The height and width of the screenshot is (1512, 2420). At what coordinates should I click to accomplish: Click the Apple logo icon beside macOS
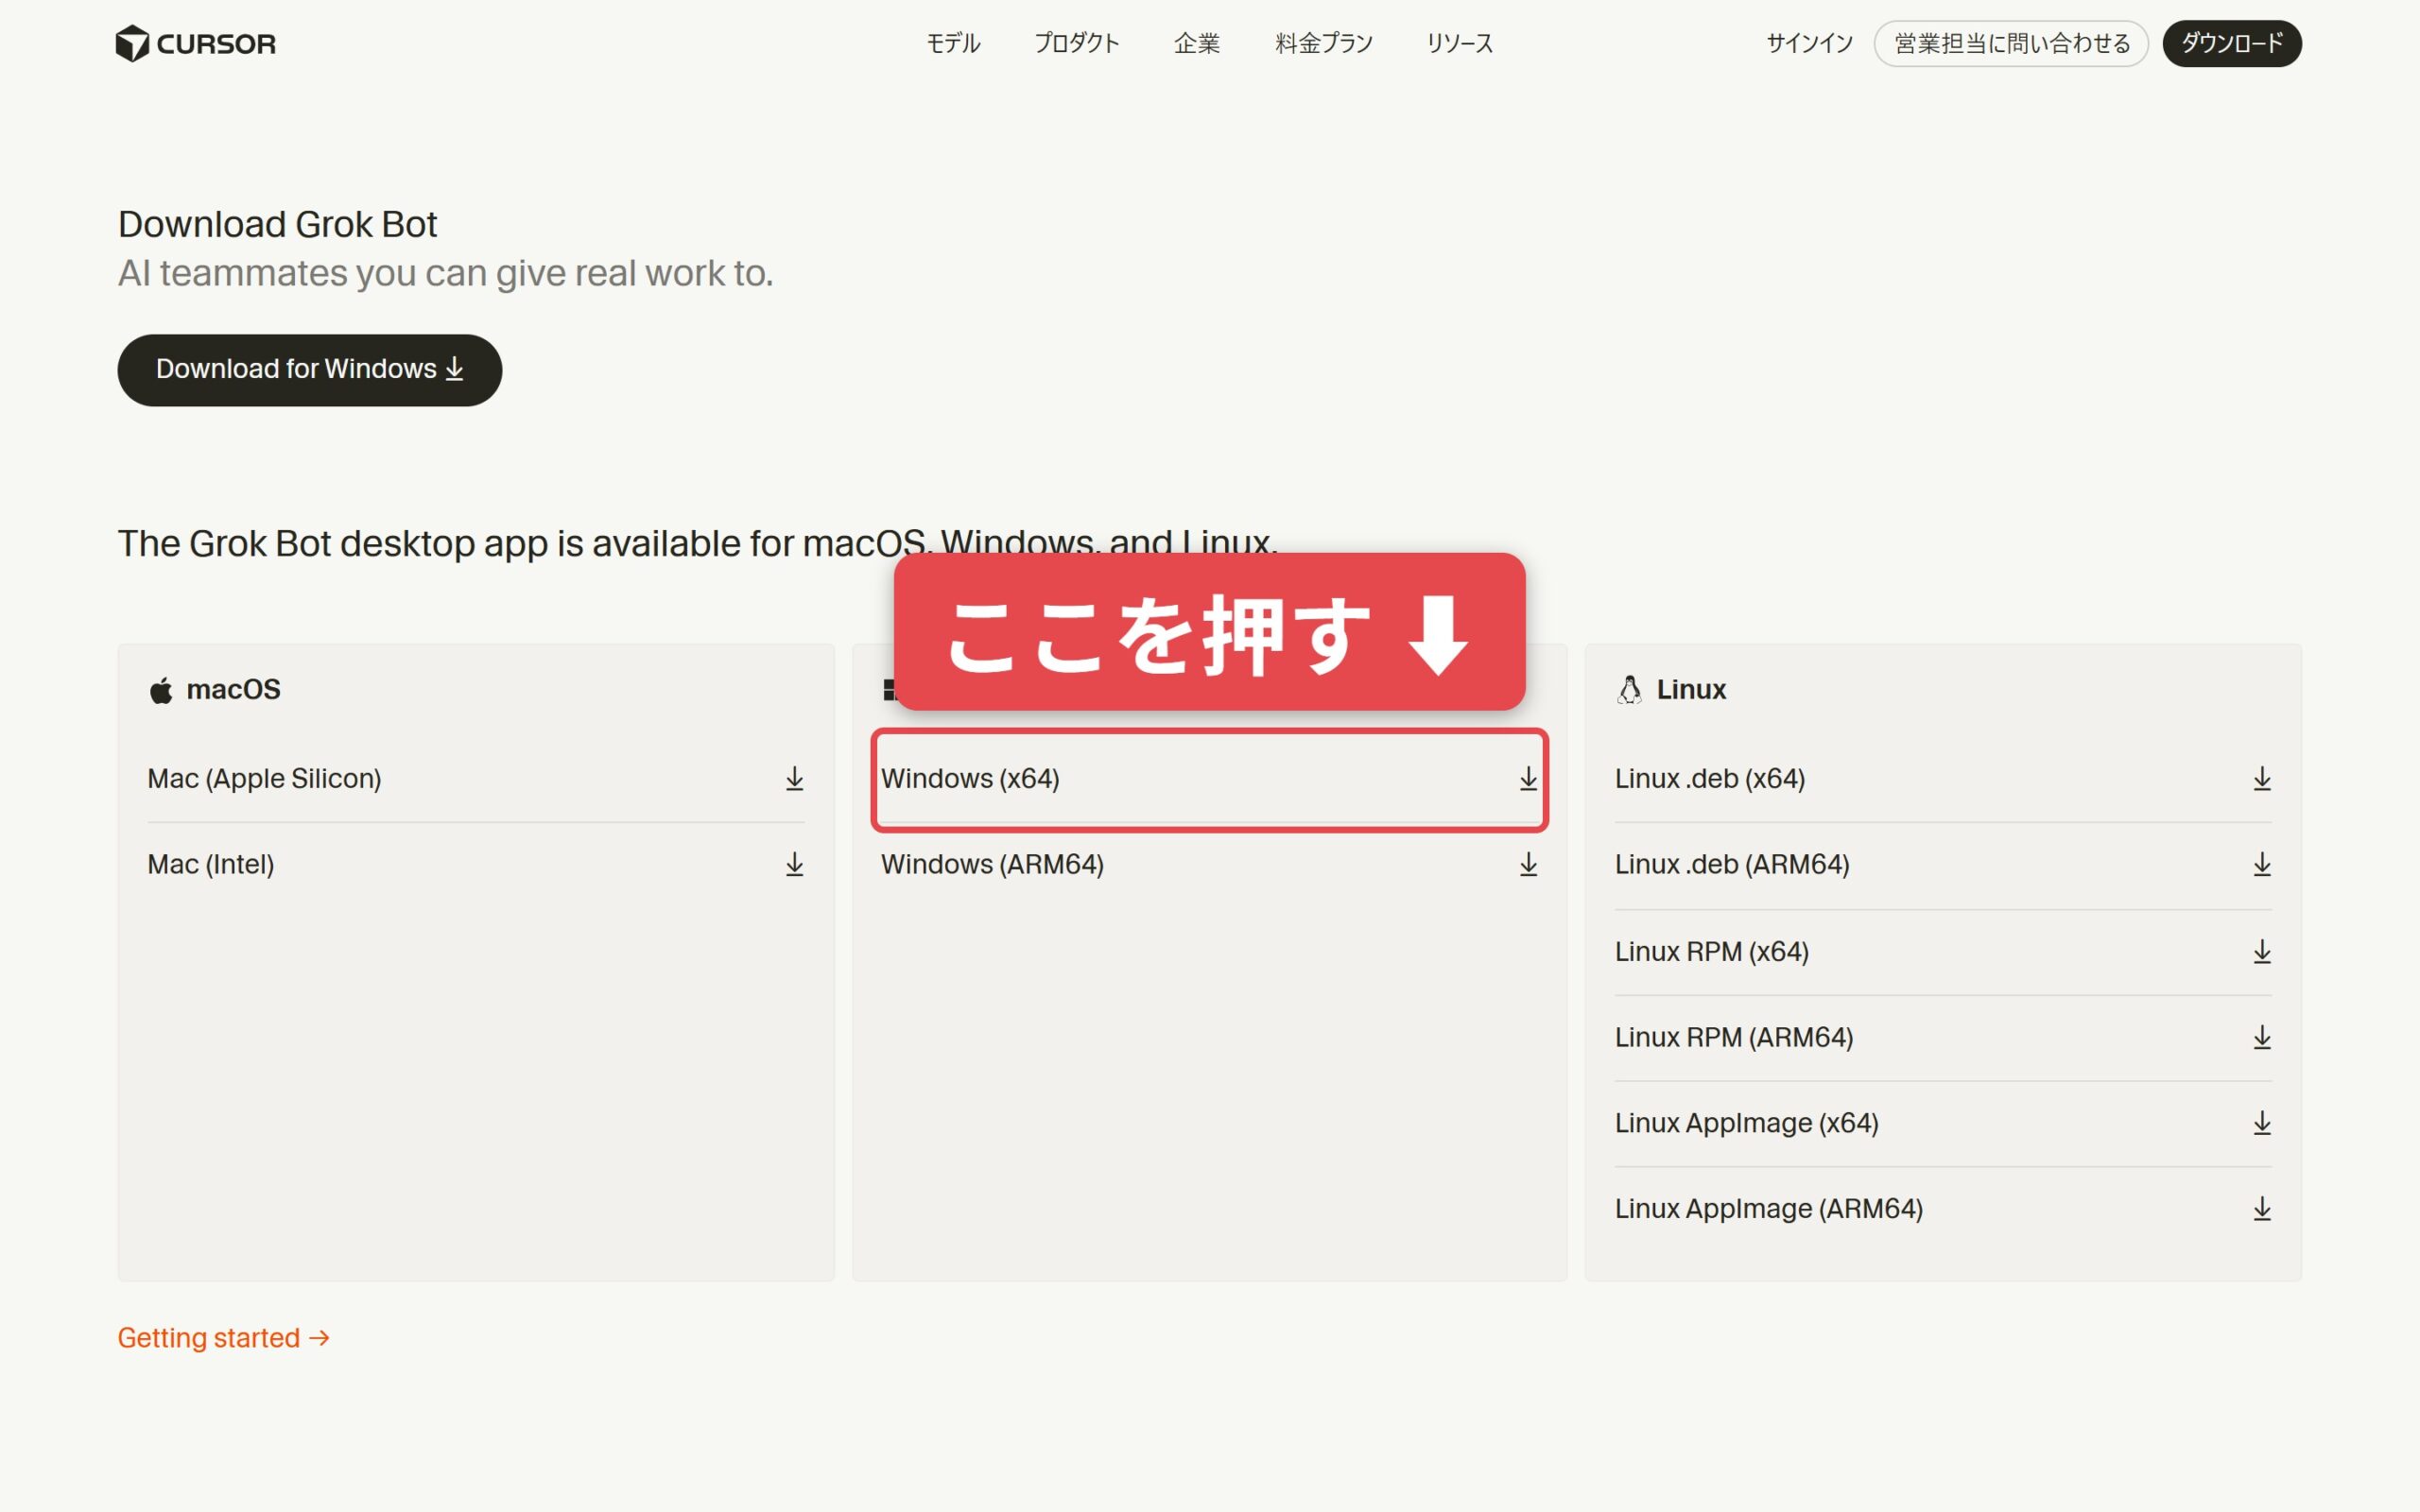(x=161, y=690)
